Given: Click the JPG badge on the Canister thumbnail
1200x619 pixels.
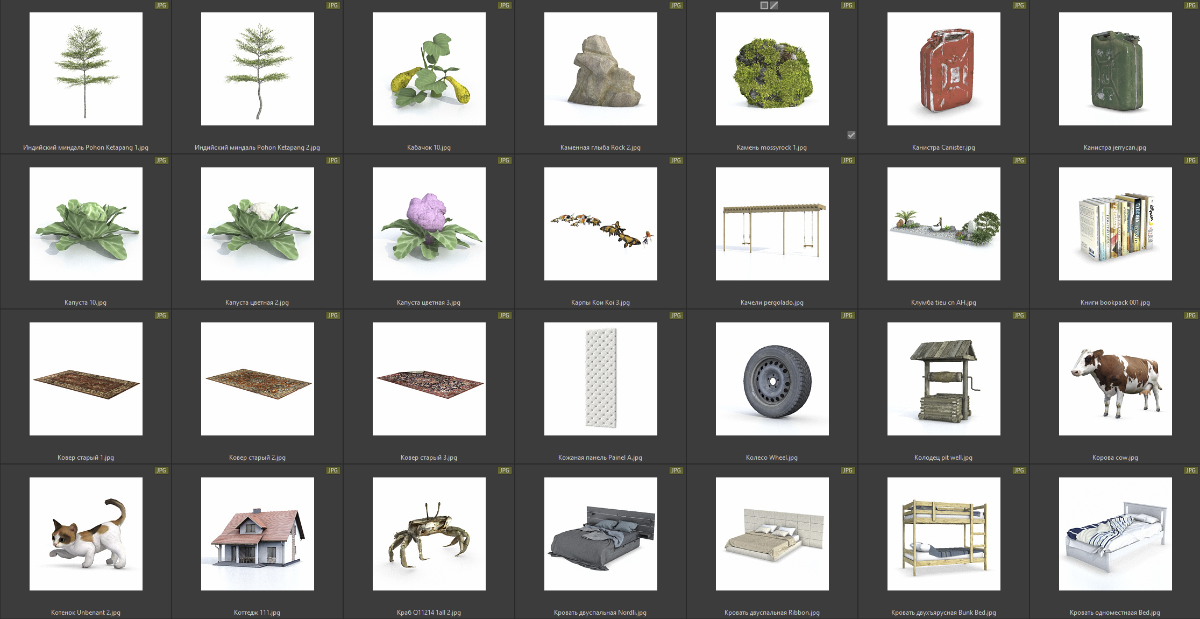Looking at the screenshot, I should (1019, 5).
